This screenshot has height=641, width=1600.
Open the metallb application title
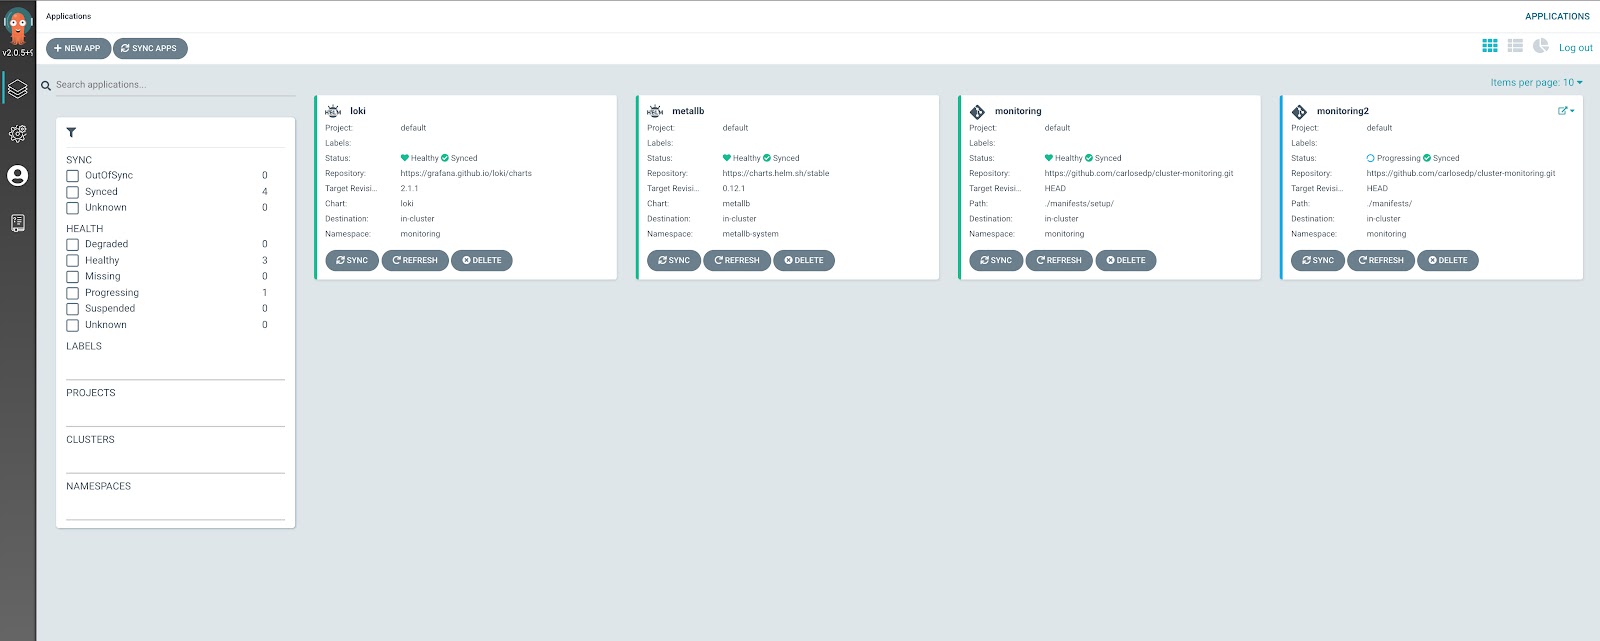tap(688, 111)
